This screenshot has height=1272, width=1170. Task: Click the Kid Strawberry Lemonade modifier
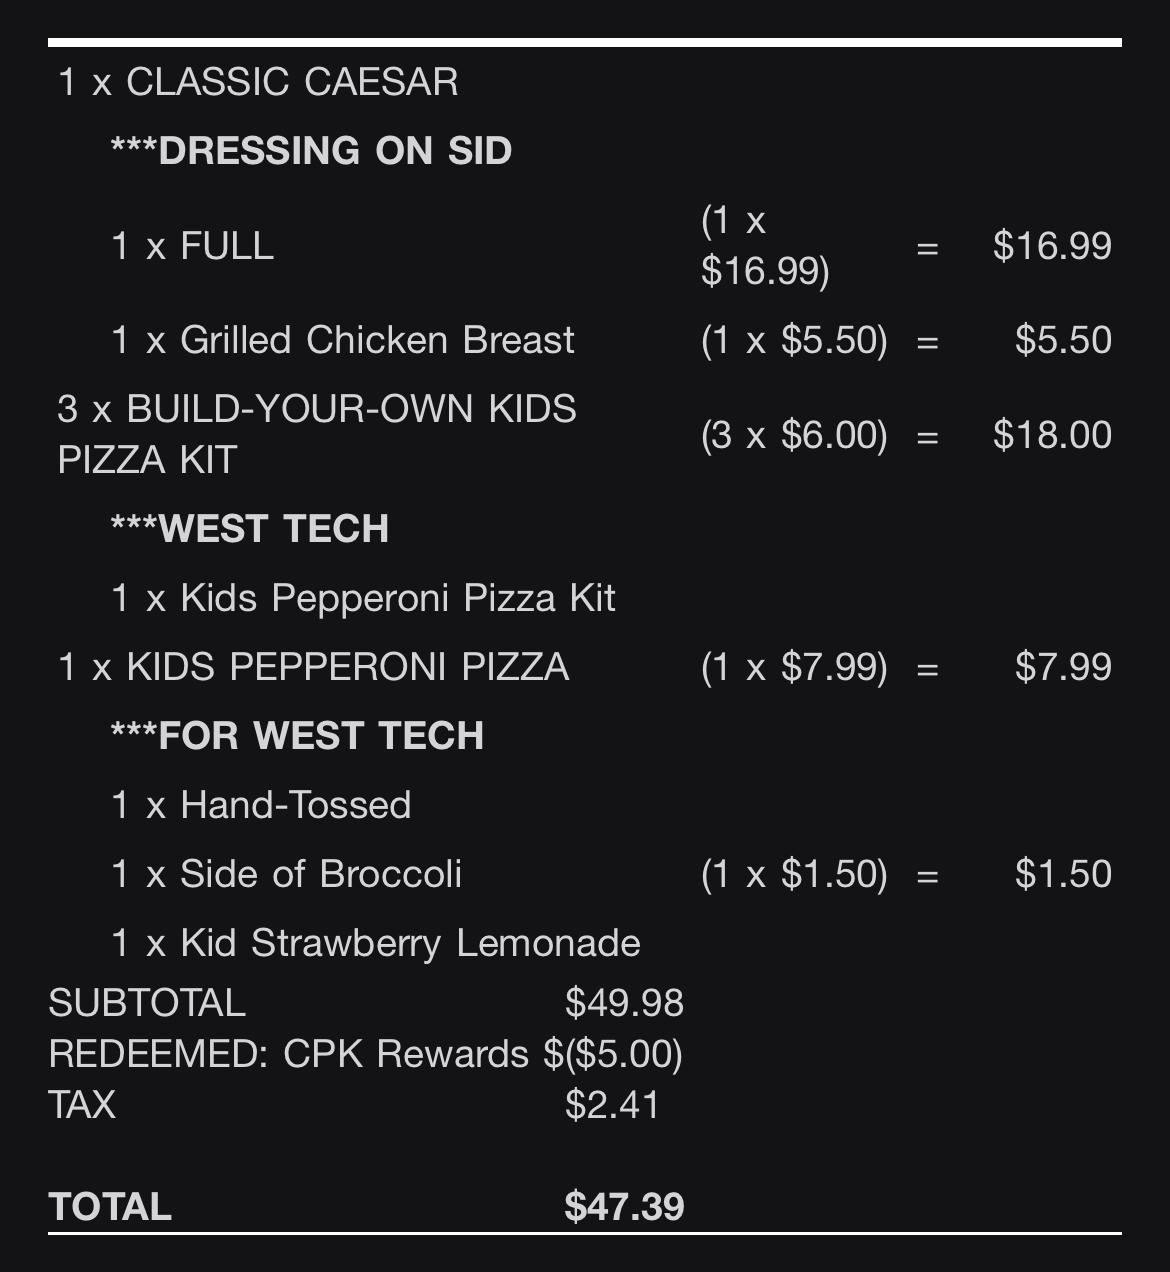pos(376,943)
